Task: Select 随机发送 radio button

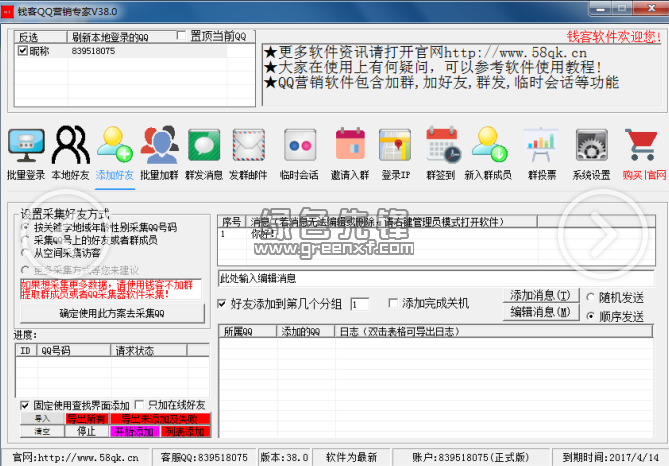Action: click(x=591, y=297)
